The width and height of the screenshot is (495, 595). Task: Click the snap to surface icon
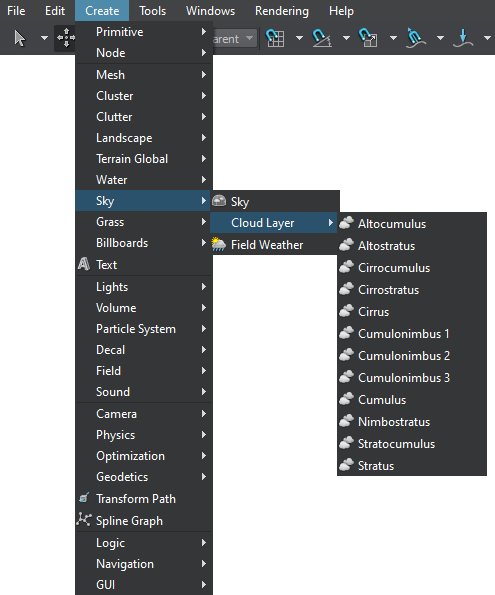[x=415, y=38]
